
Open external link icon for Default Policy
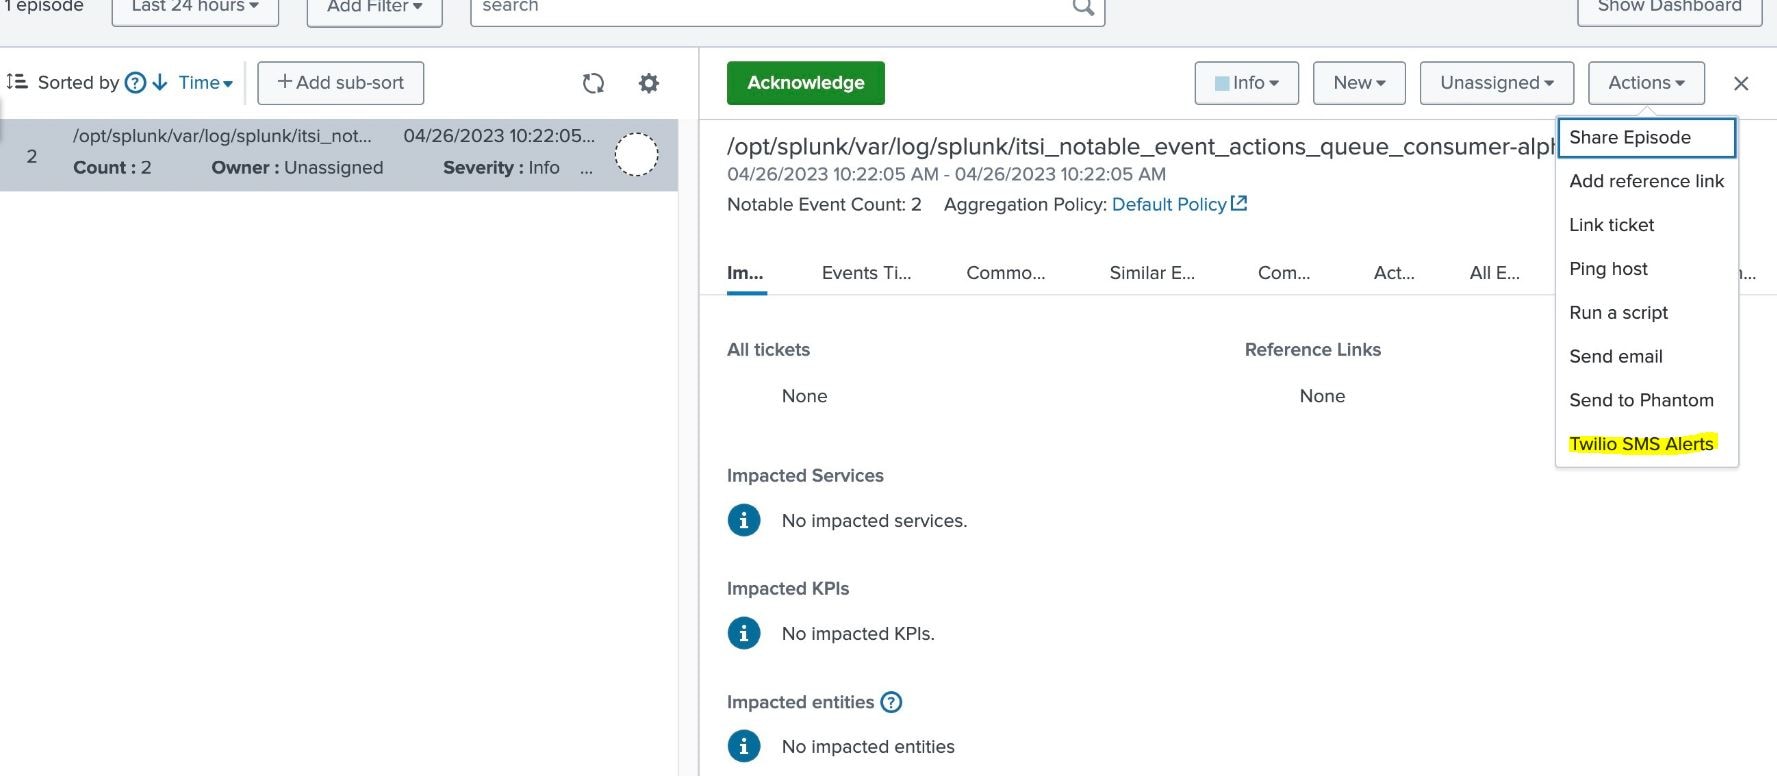[x=1239, y=203]
